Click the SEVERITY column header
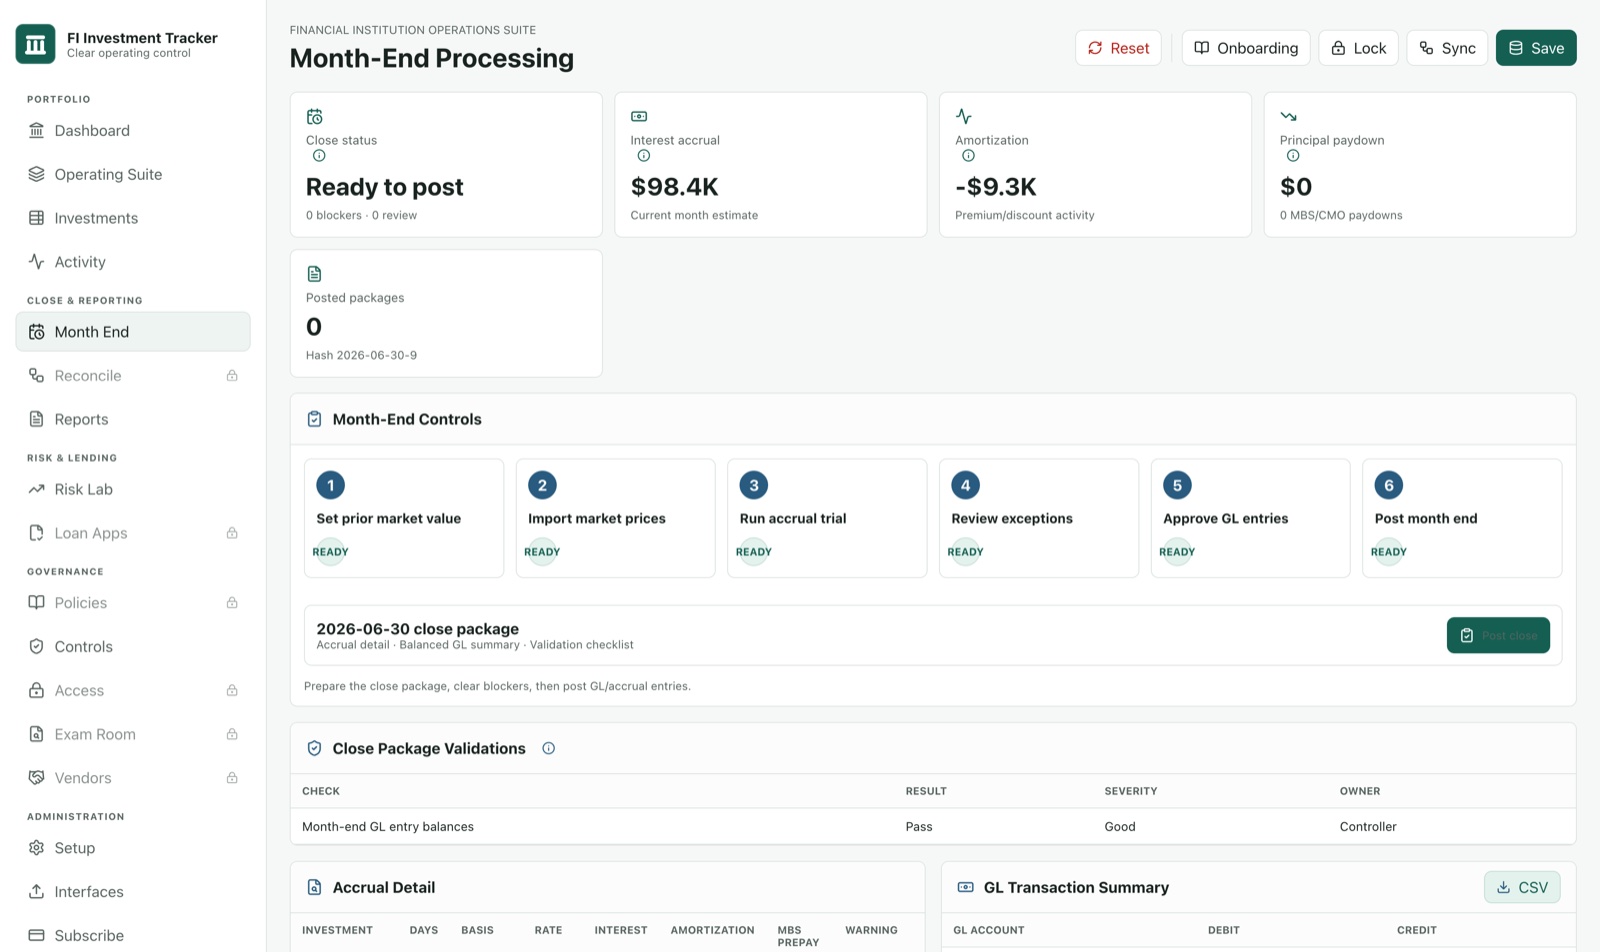The image size is (1600, 952). (1131, 791)
